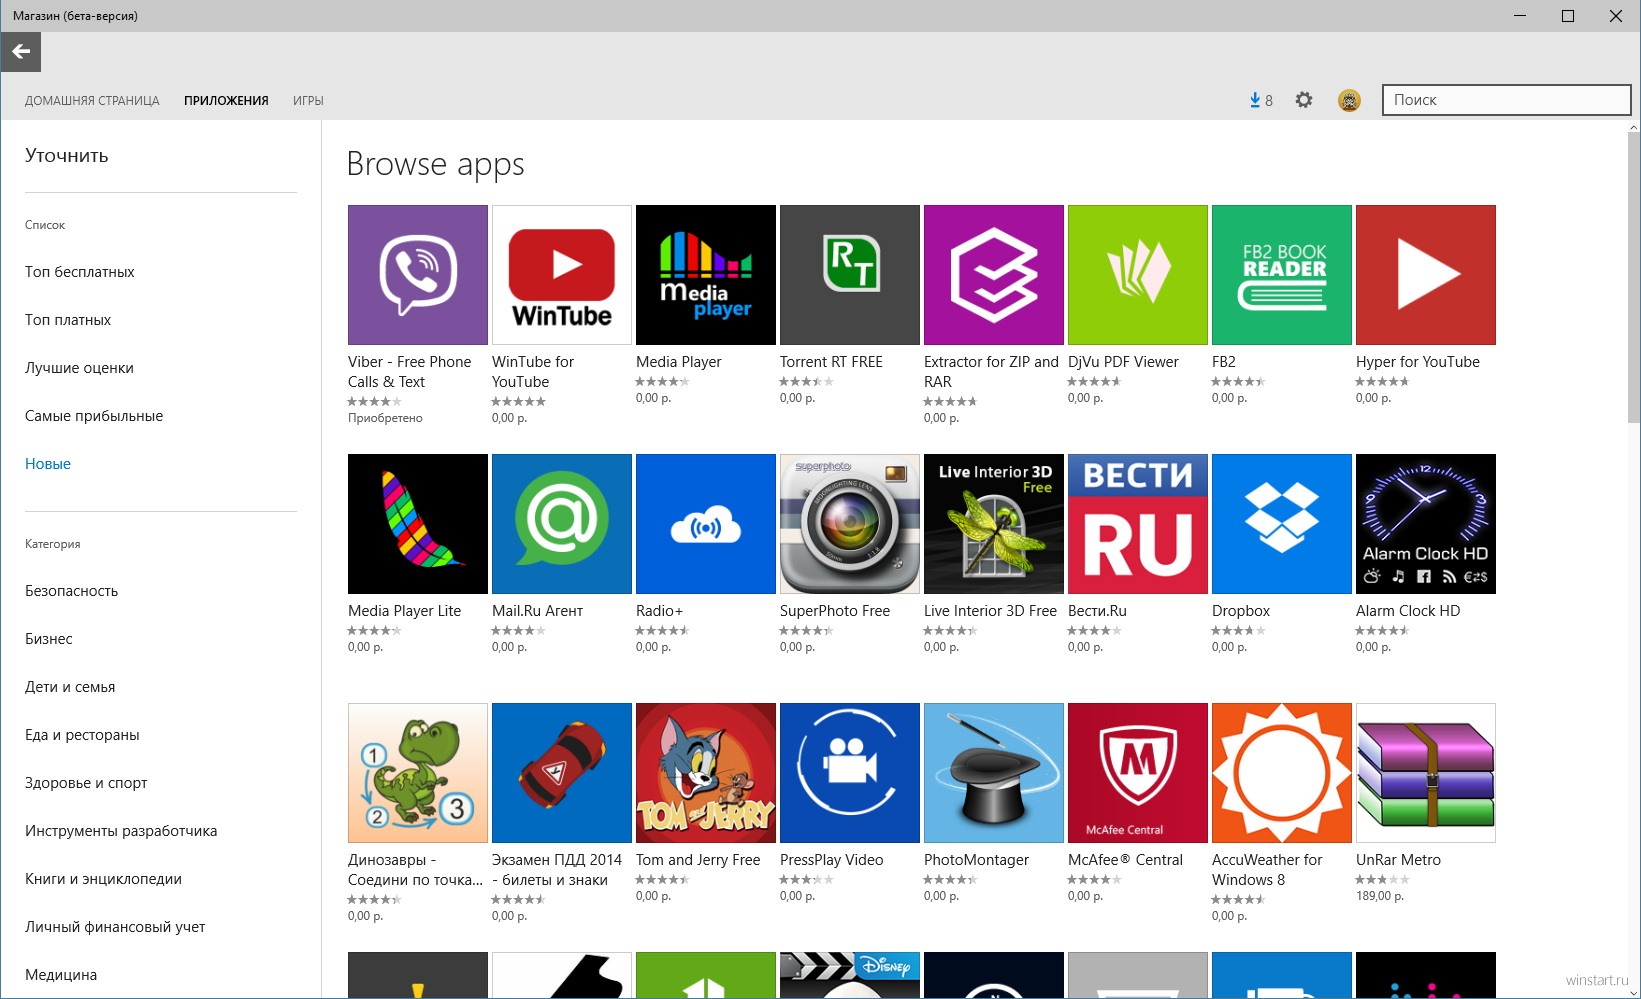Open the downloads indicator showing 8
Viewport: 1641px width, 999px height.
[x=1260, y=100]
